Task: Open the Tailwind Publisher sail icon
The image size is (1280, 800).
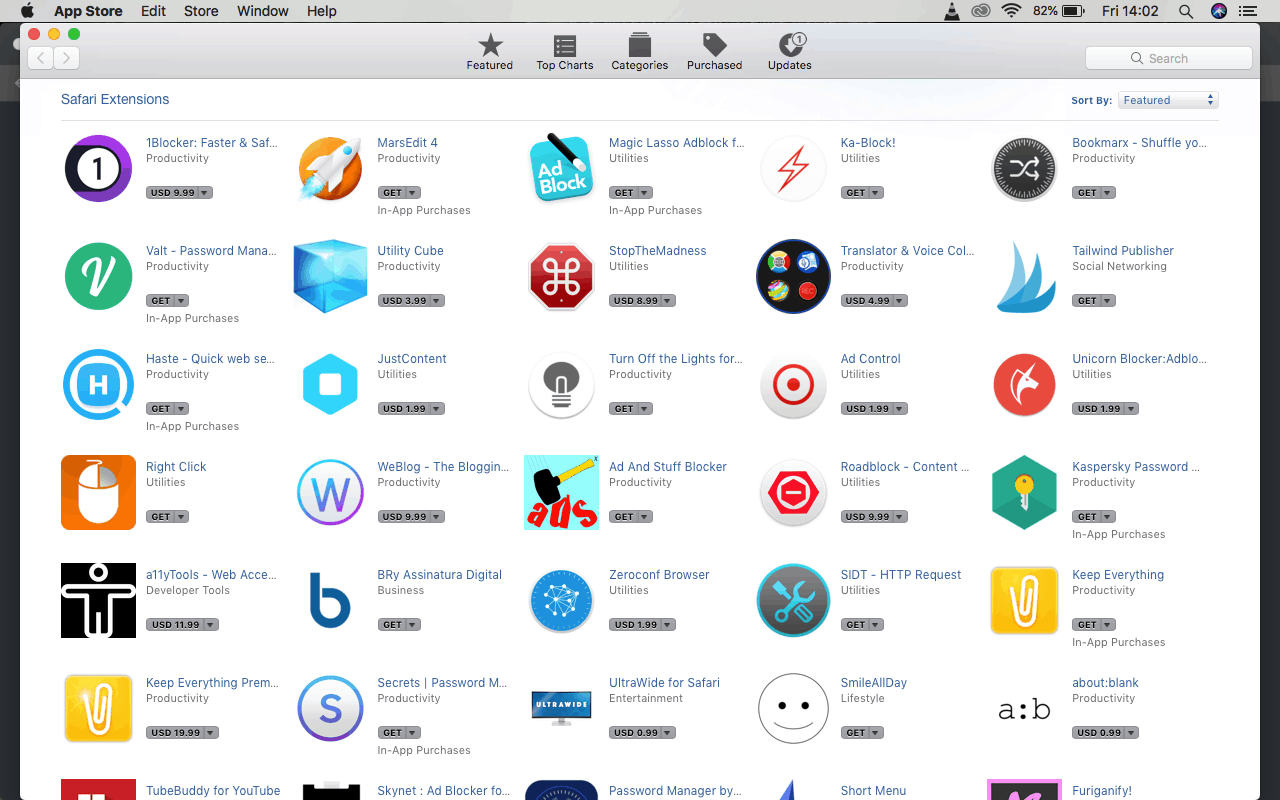Action: 1024,276
